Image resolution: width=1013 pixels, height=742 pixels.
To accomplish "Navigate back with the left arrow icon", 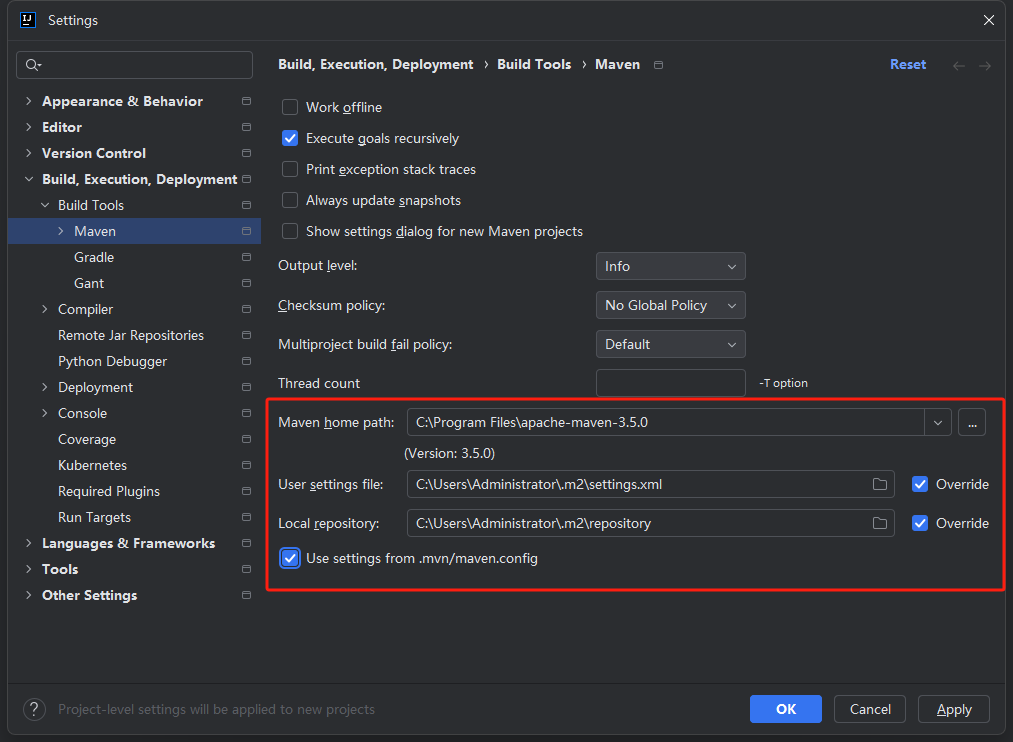I will [x=959, y=65].
